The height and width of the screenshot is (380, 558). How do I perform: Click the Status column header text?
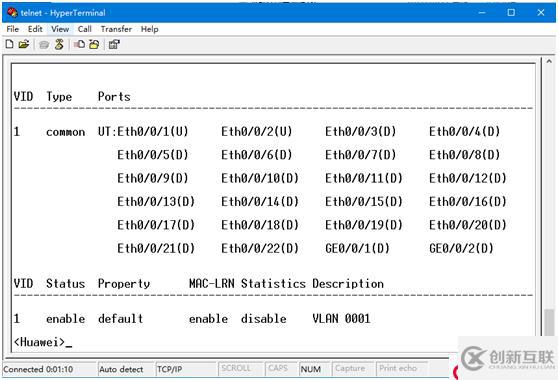tap(65, 284)
